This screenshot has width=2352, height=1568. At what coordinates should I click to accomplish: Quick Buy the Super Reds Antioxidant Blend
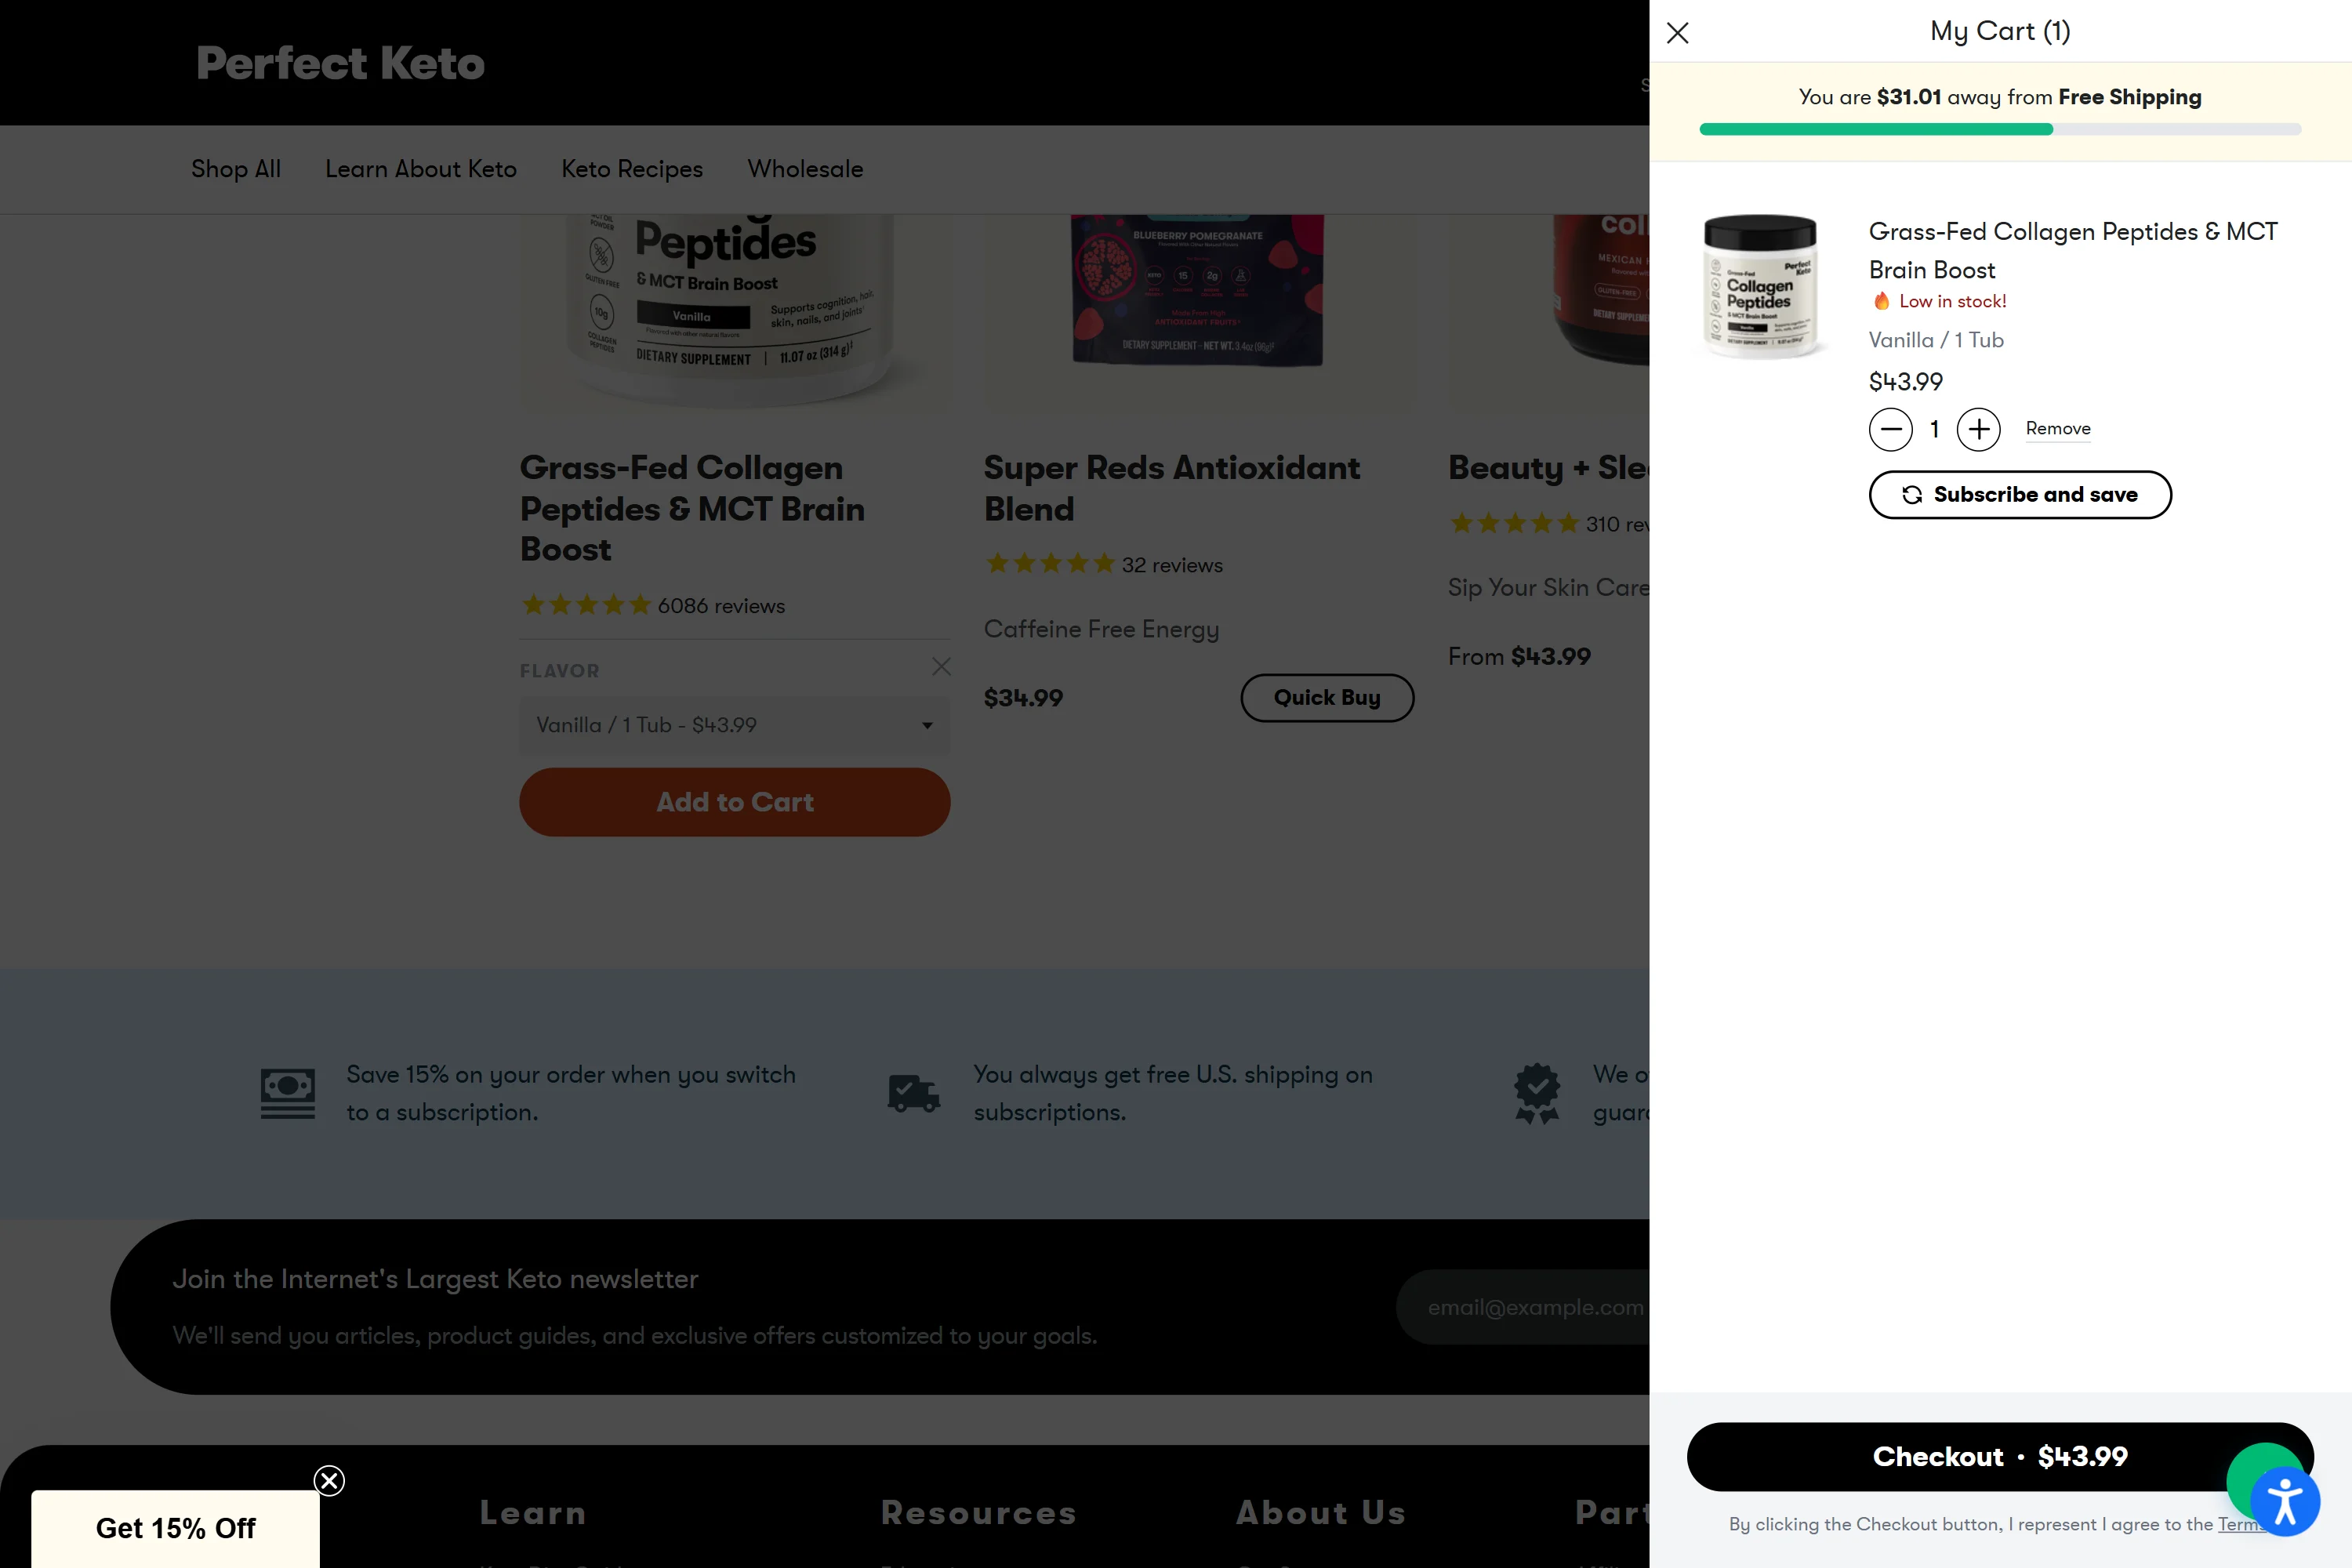click(1326, 697)
